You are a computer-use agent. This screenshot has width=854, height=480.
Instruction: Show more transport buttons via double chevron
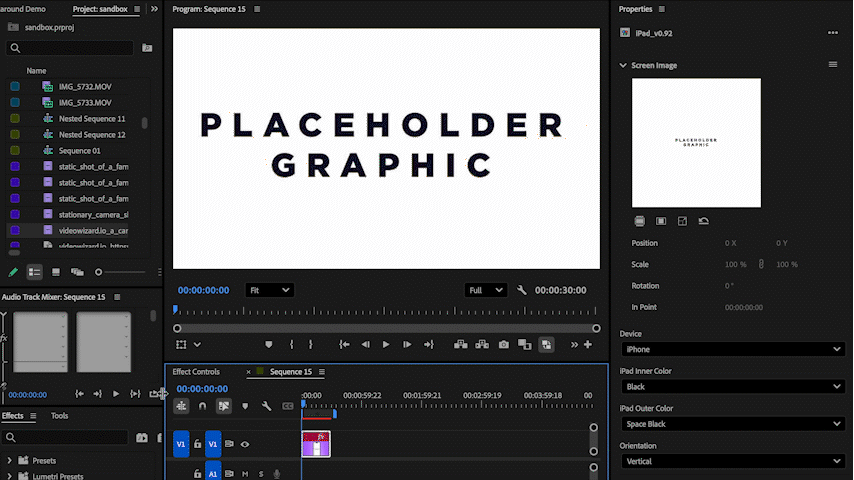point(574,345)
